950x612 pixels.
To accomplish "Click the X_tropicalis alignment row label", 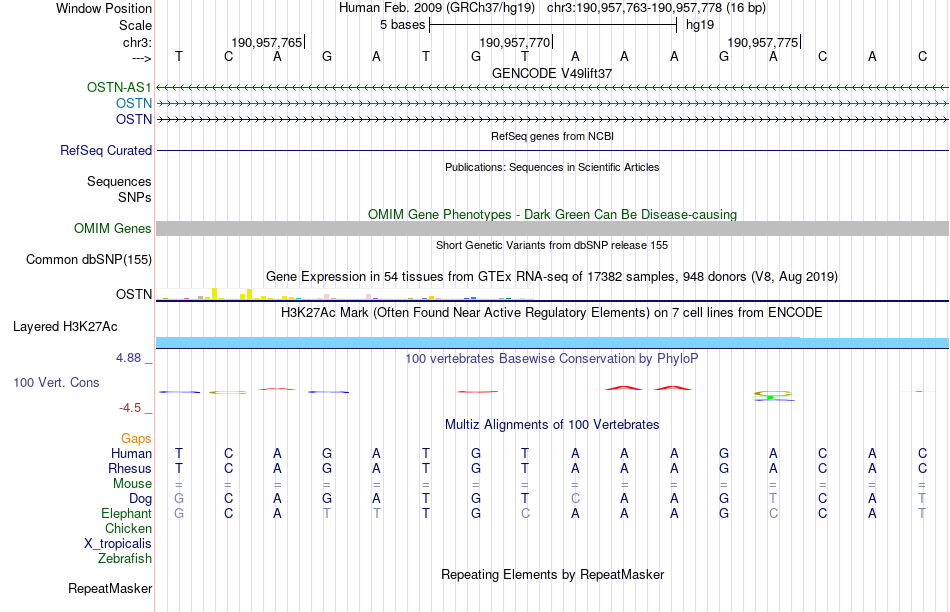I will (118, 544).
